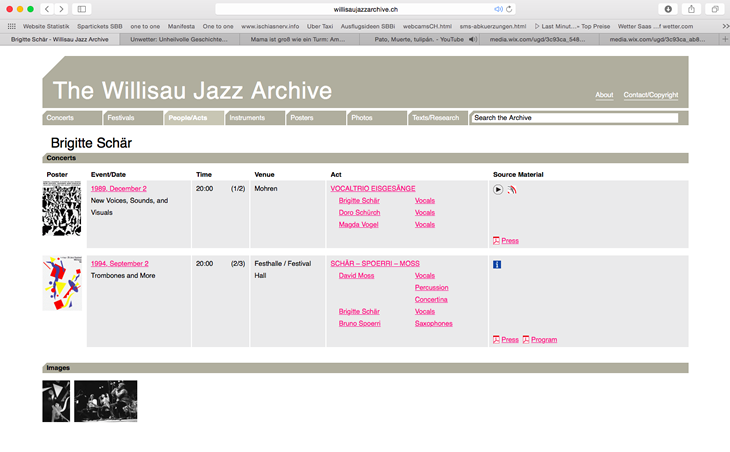Show all tabs overview button
This screenshot has height=452, width=730.
point(715,9)
